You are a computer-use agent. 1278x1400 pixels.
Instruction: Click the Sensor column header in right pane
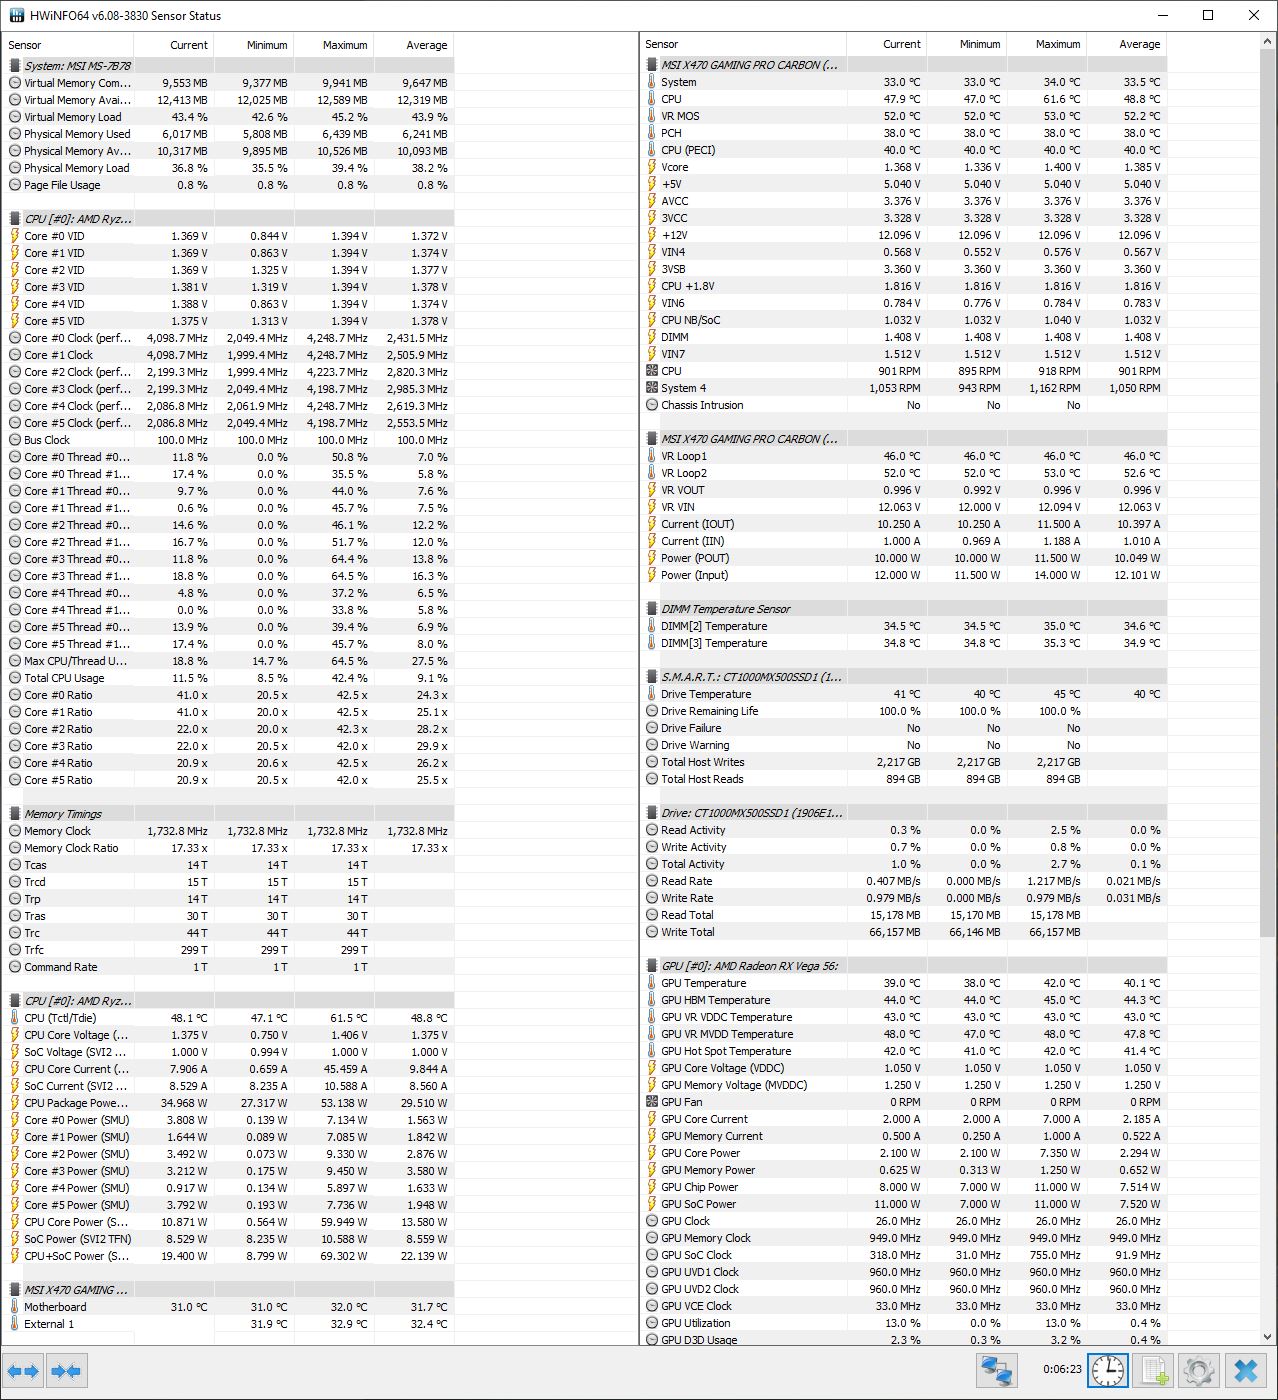[743, 44]
